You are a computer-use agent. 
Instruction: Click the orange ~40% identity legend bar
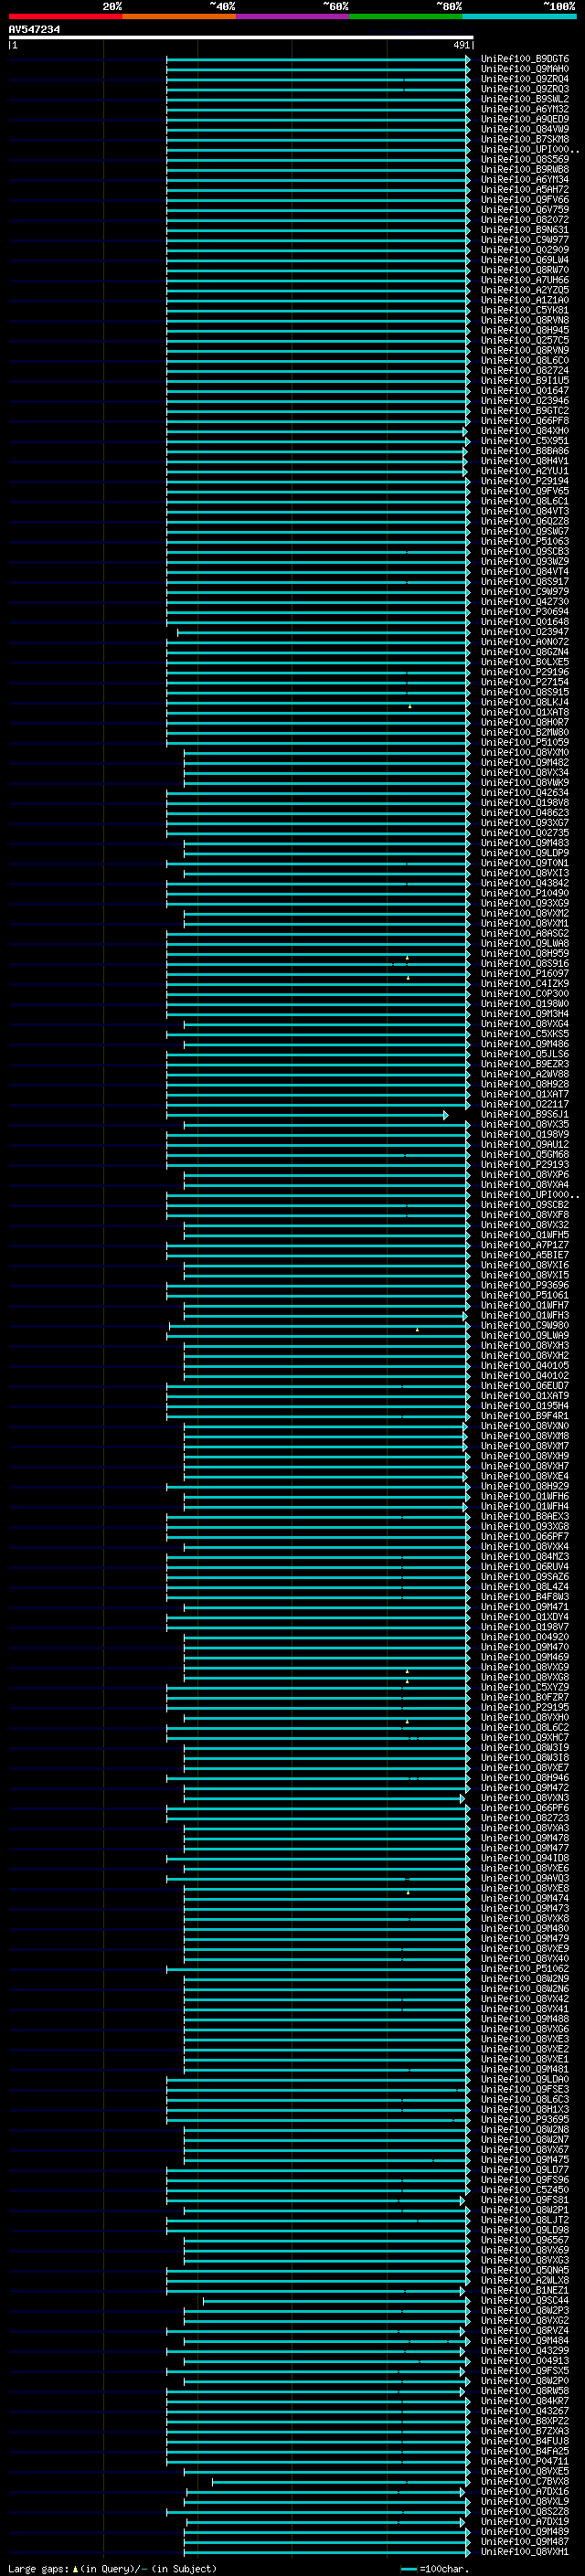[179, 16]
